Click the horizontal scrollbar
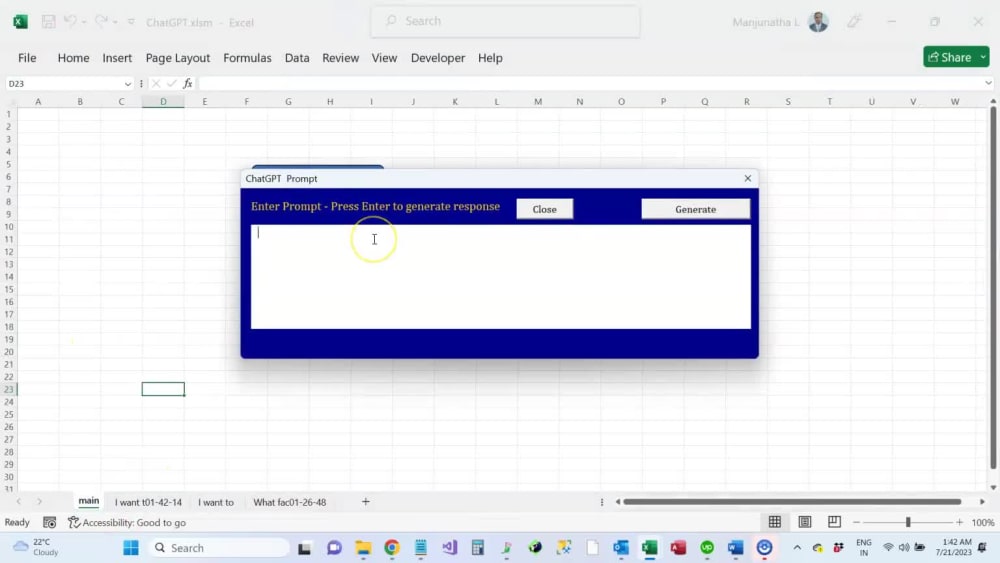 [792, 502]
